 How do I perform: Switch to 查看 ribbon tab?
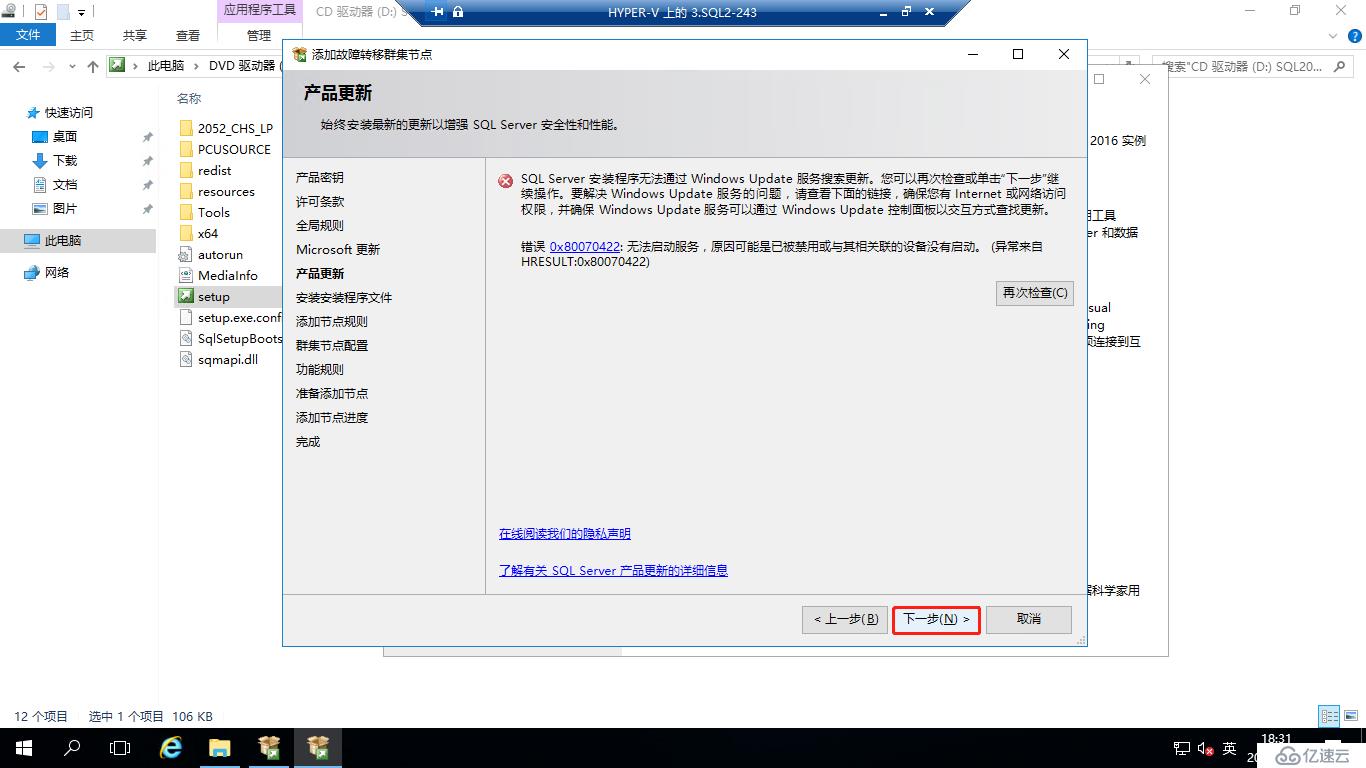pos(188,35)
